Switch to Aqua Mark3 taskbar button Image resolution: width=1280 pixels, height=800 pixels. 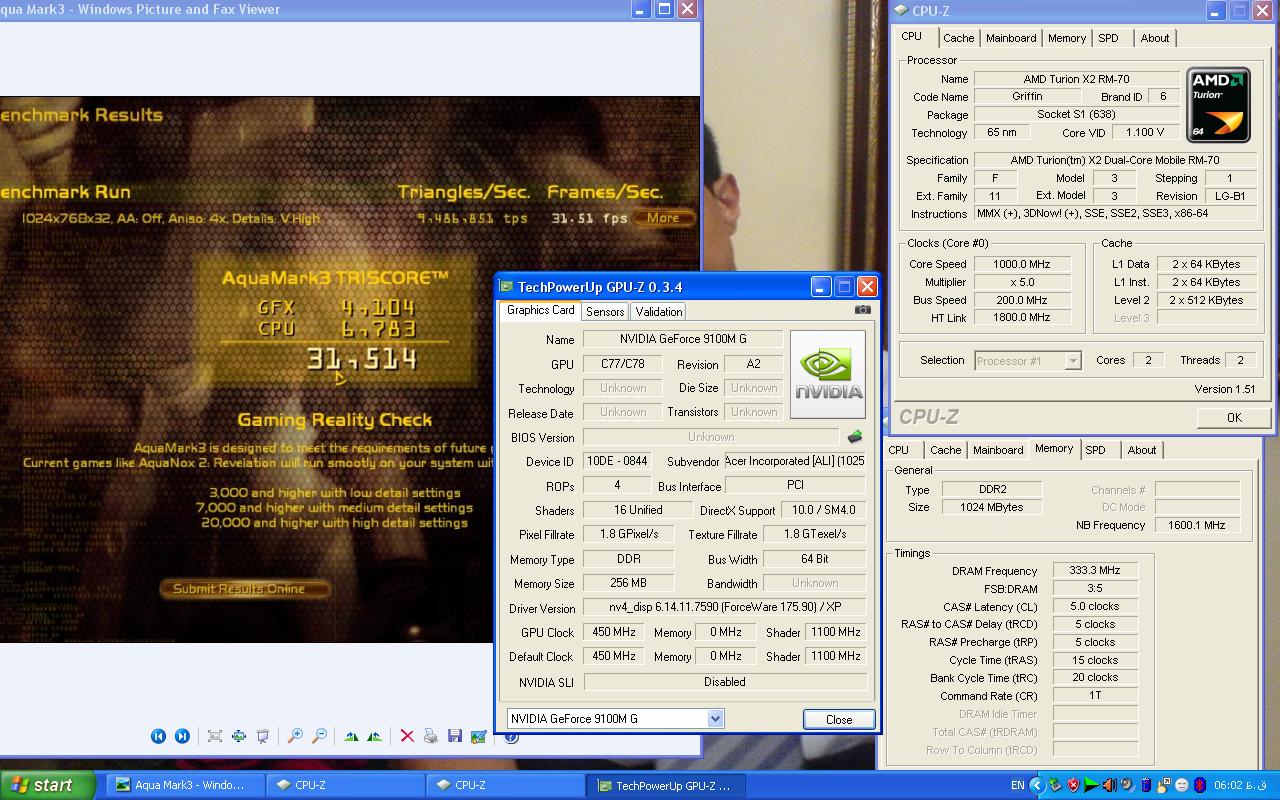click(x=186, y=785)
